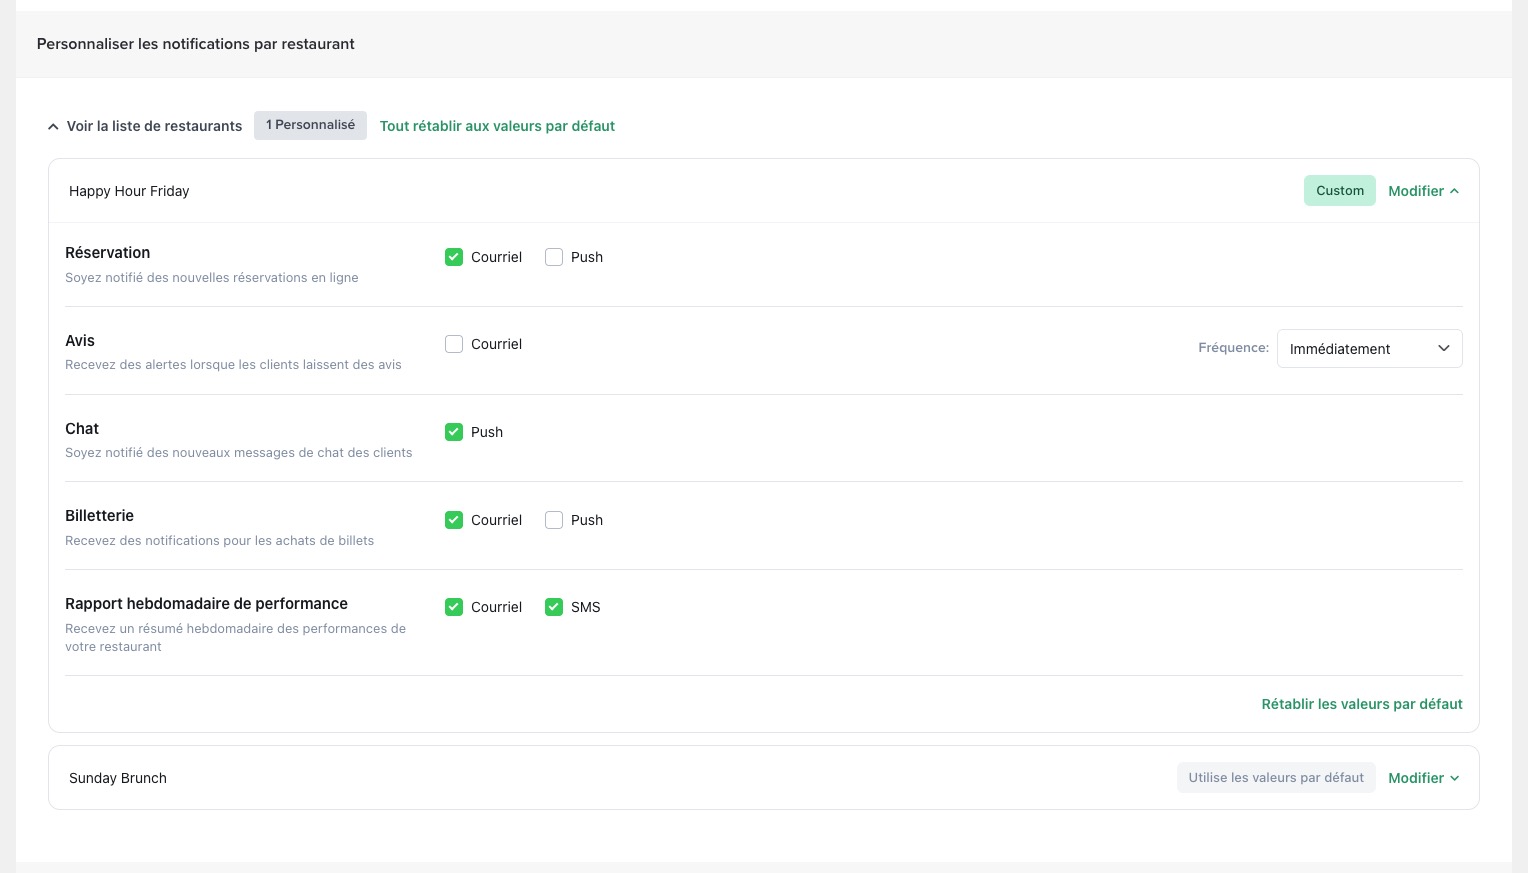Viewport: 1528px width, 873px height.
Task: Click 'Rétablir les valeurs par défaut' link
Action: [1361, 704]
